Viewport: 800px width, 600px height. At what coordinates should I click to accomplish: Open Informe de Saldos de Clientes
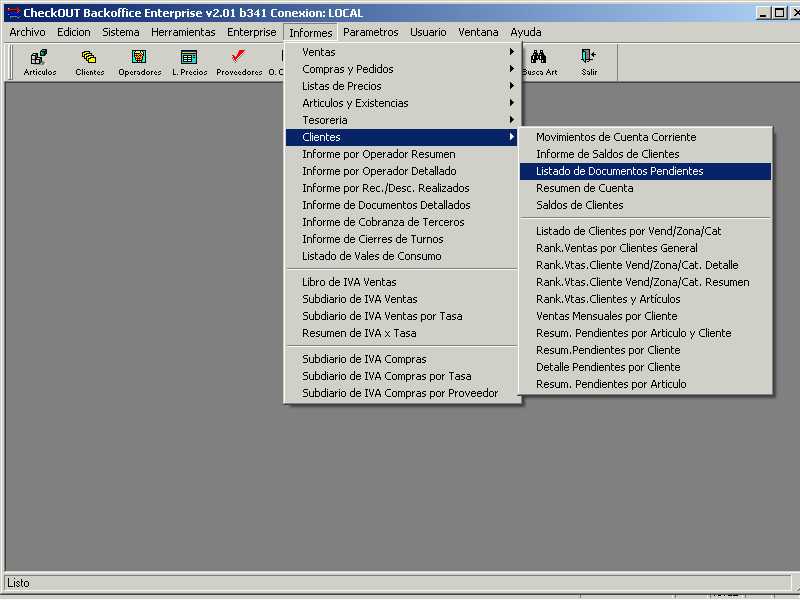tap(645, 154)
